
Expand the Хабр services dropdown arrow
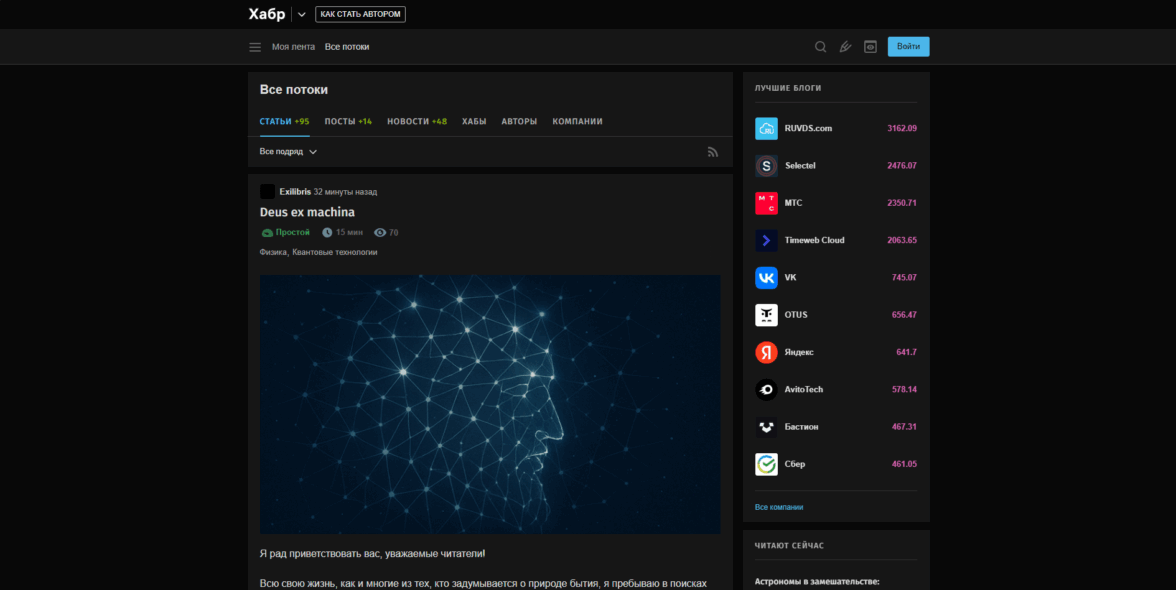click(302, 15)
